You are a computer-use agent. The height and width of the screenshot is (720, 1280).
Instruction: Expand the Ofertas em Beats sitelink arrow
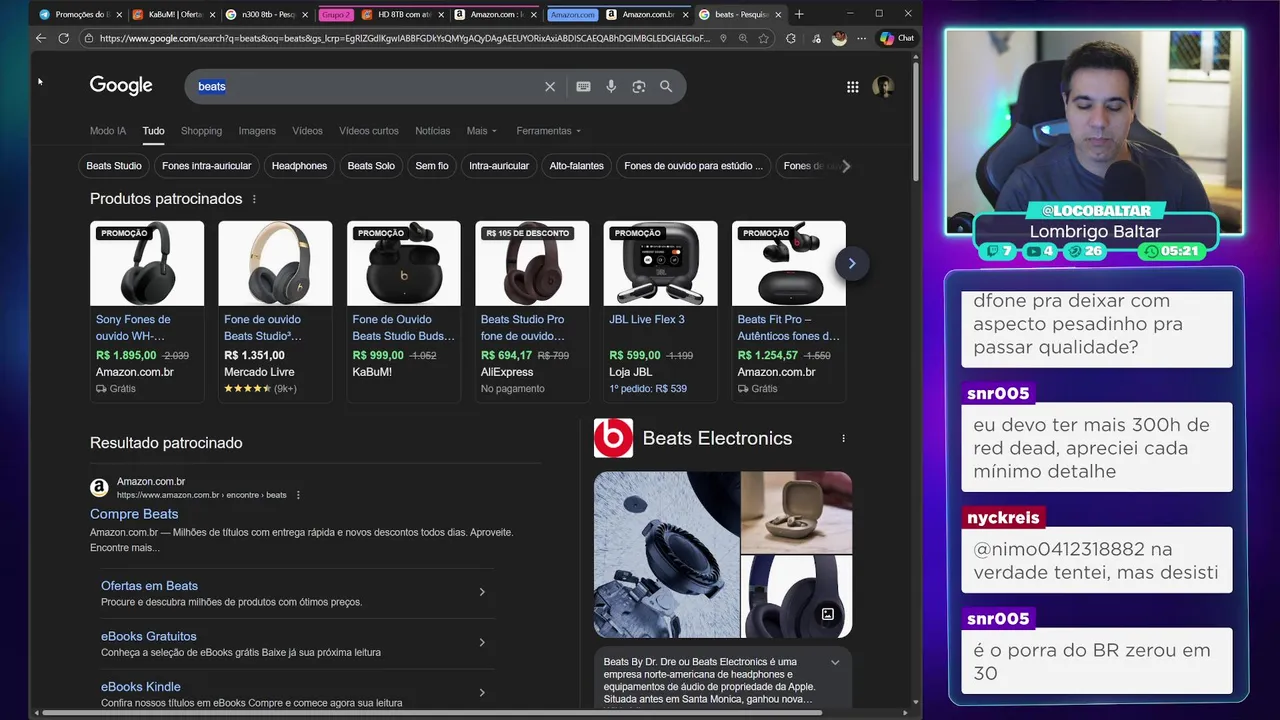pyautogui.click(x=482, y=592)
